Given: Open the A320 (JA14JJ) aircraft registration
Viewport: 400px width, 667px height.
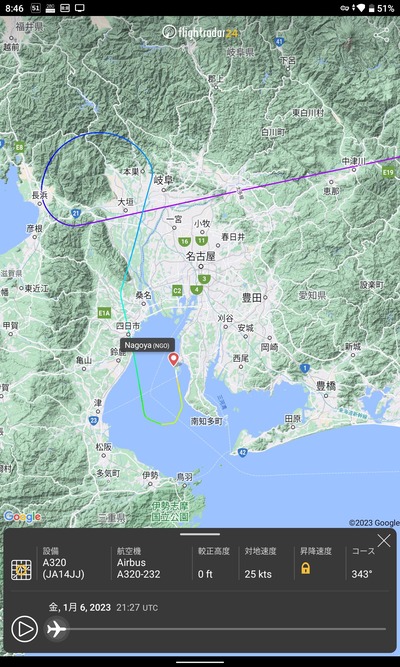Looking at the screenshot, I should (x=63, y=568).
